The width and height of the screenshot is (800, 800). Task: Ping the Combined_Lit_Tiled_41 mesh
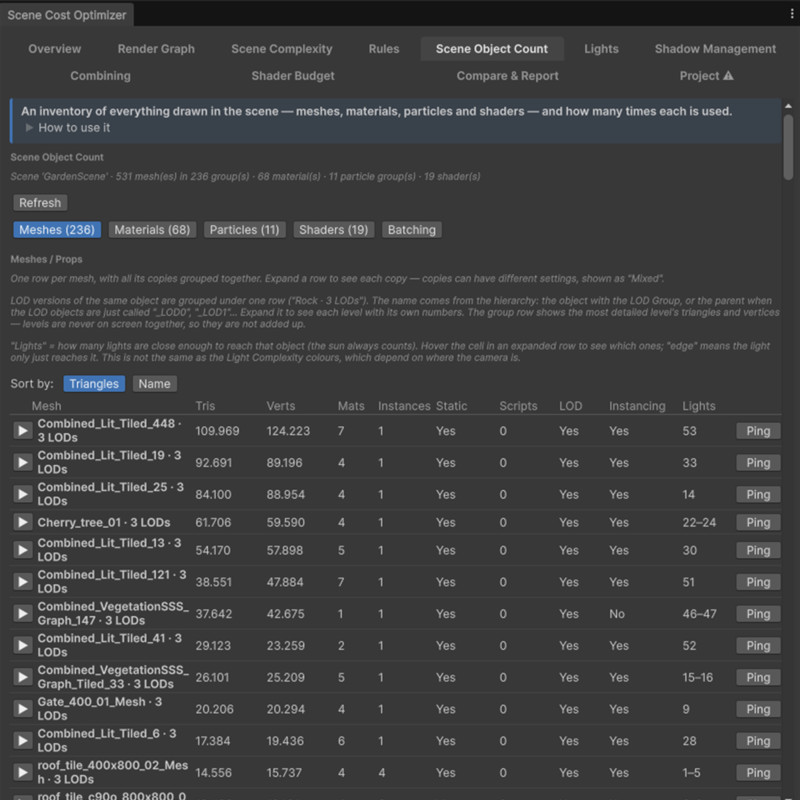point(758,645)
